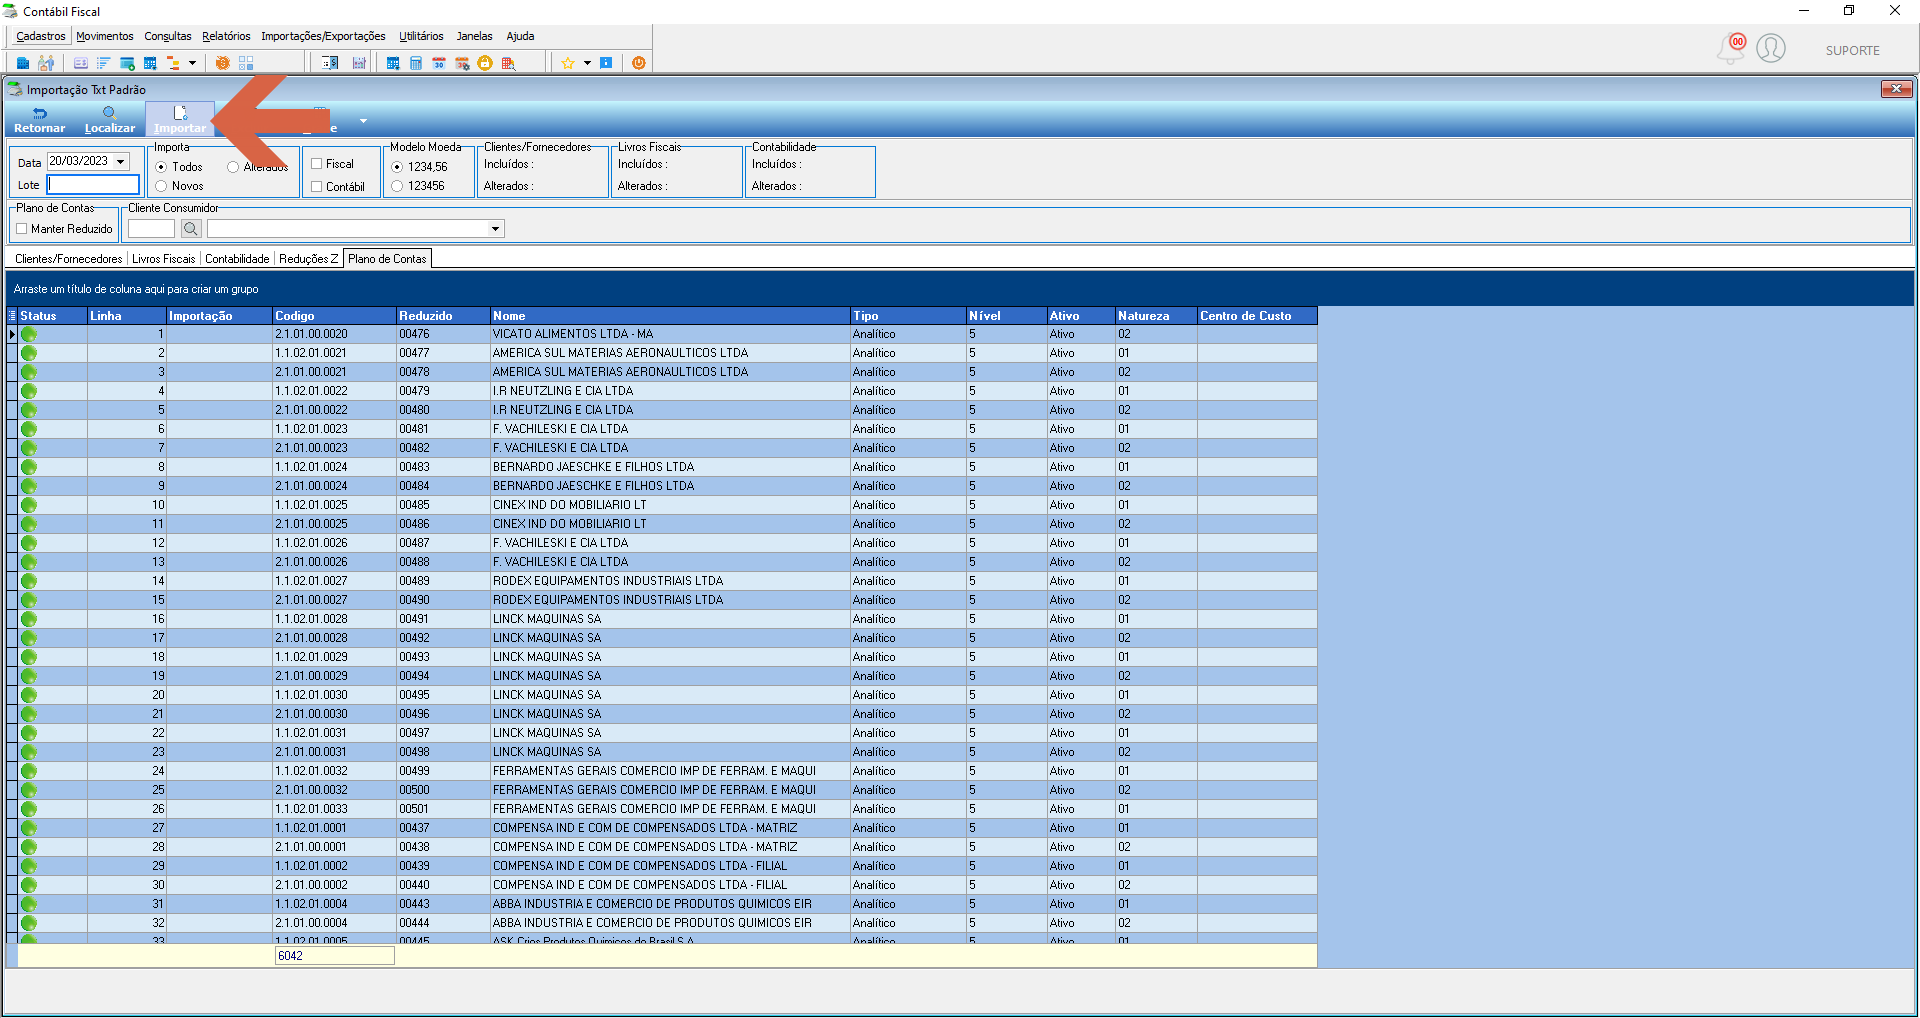
Task: Click Cliente Consumidor search magnifier button
Action: (190, 229)
